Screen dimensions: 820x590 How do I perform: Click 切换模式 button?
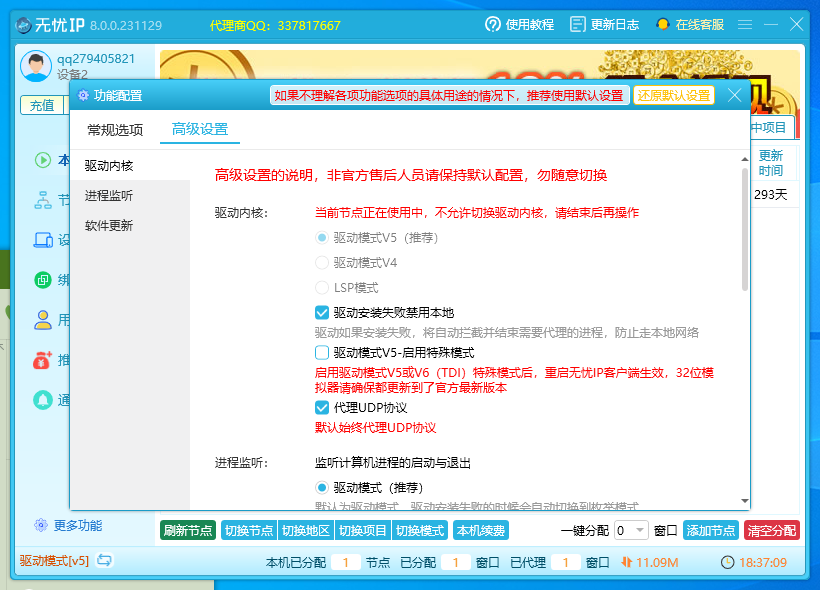click(420, 530)
